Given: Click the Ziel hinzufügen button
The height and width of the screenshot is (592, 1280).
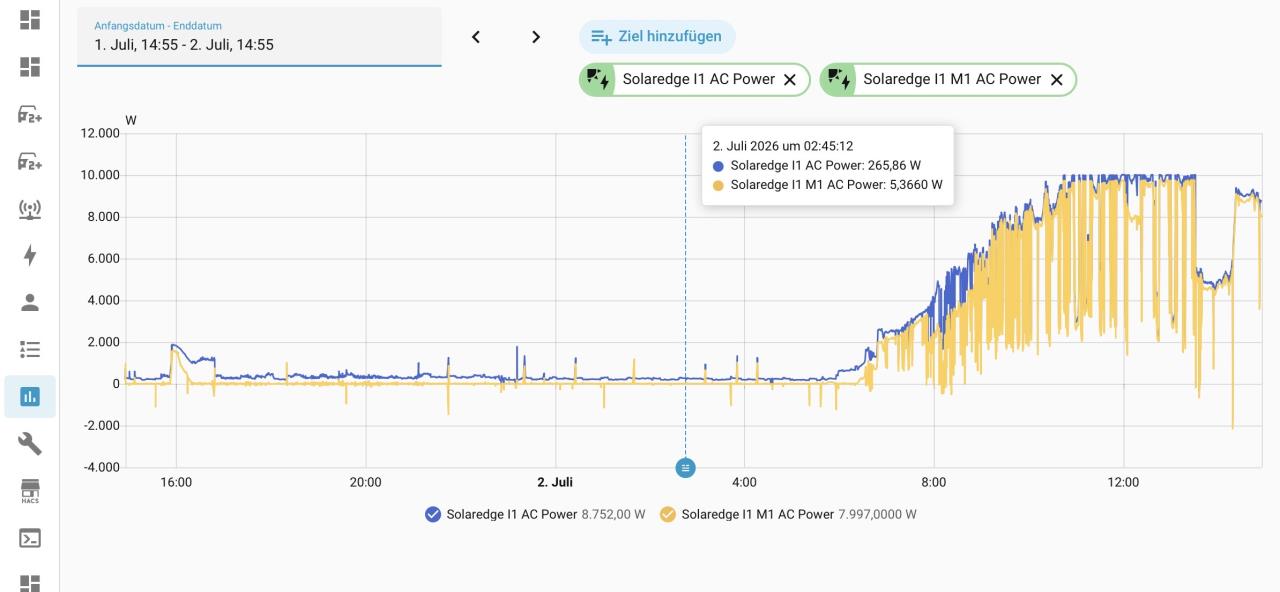Looking at the screenshot, I should click(657, 37).
